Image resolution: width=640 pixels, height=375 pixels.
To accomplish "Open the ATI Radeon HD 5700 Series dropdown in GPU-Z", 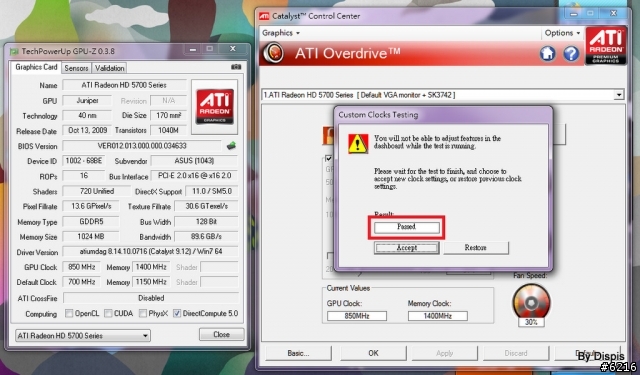I will (83, 336).
